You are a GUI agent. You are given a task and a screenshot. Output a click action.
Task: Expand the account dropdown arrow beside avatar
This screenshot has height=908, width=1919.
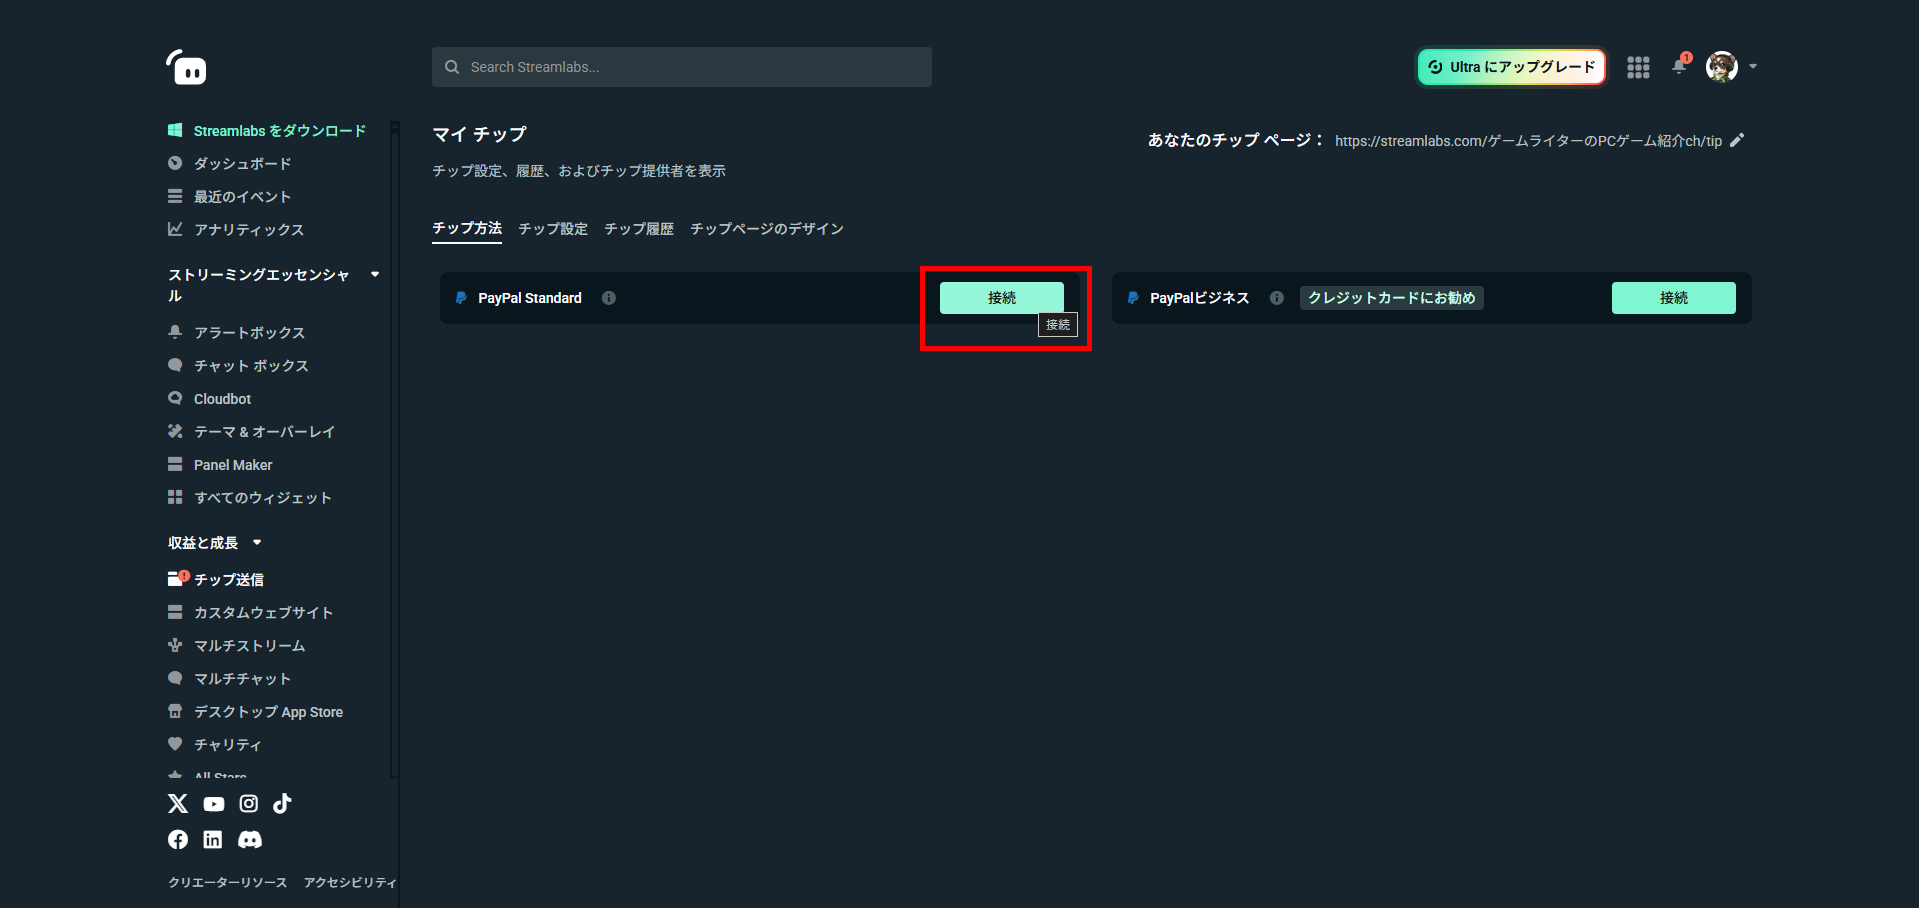(x=1753, y=67)
